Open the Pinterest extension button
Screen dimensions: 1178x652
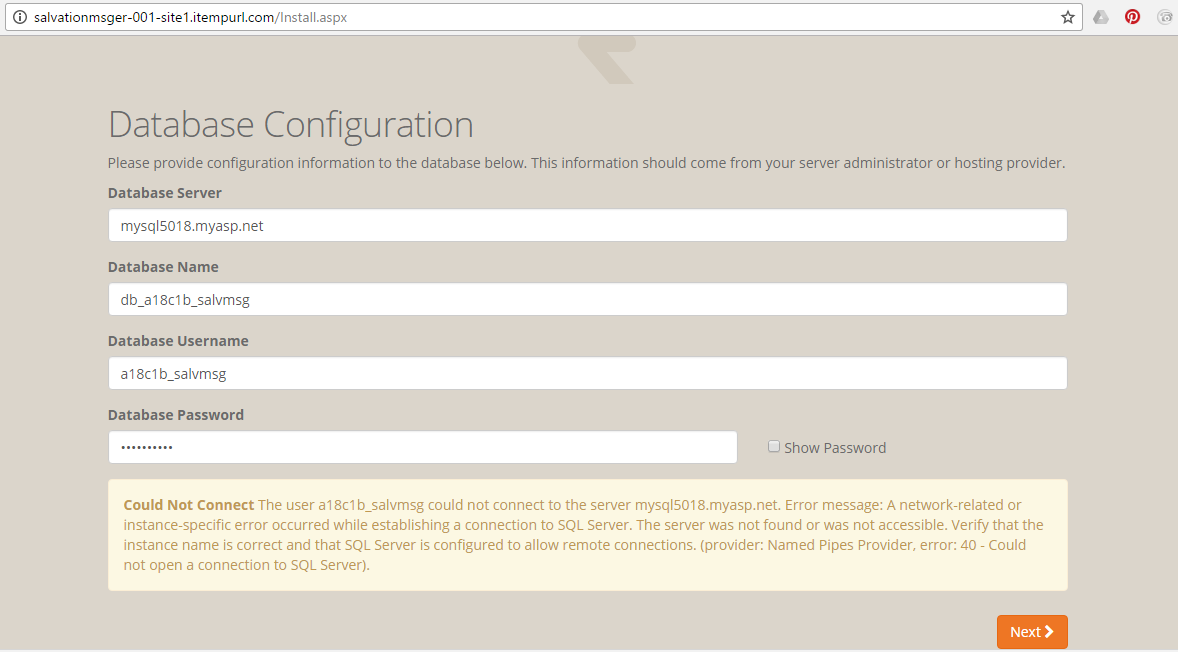tap(1133, 17)
